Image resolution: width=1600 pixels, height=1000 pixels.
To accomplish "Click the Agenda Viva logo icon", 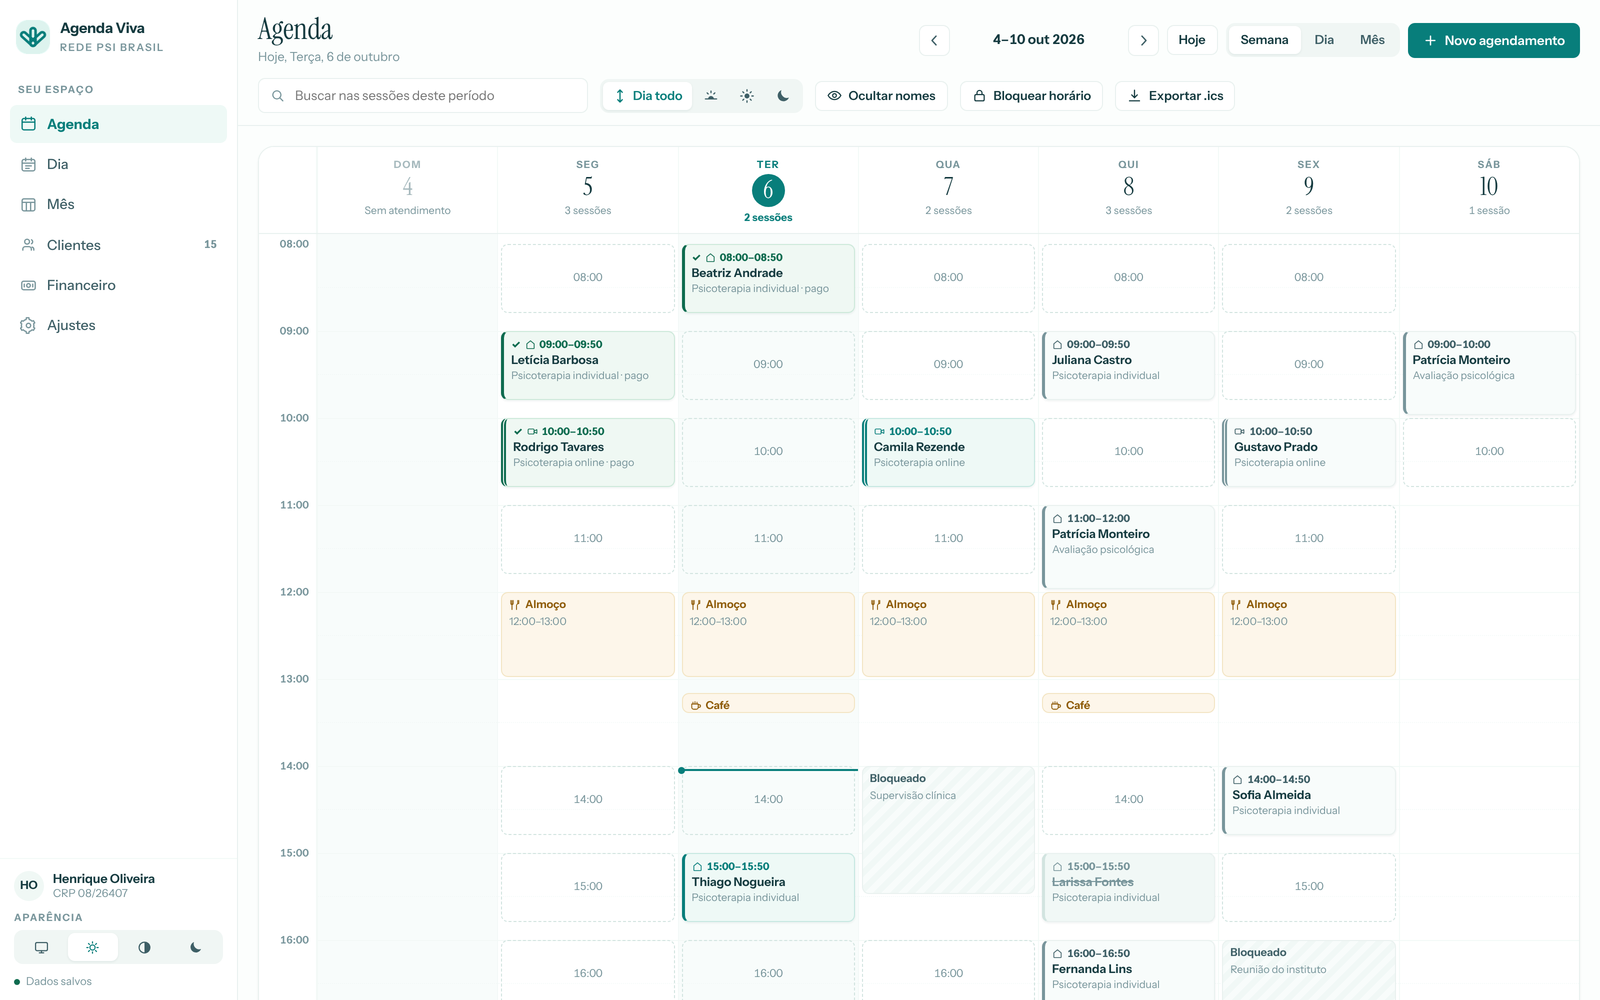I will tap(33, 37).
